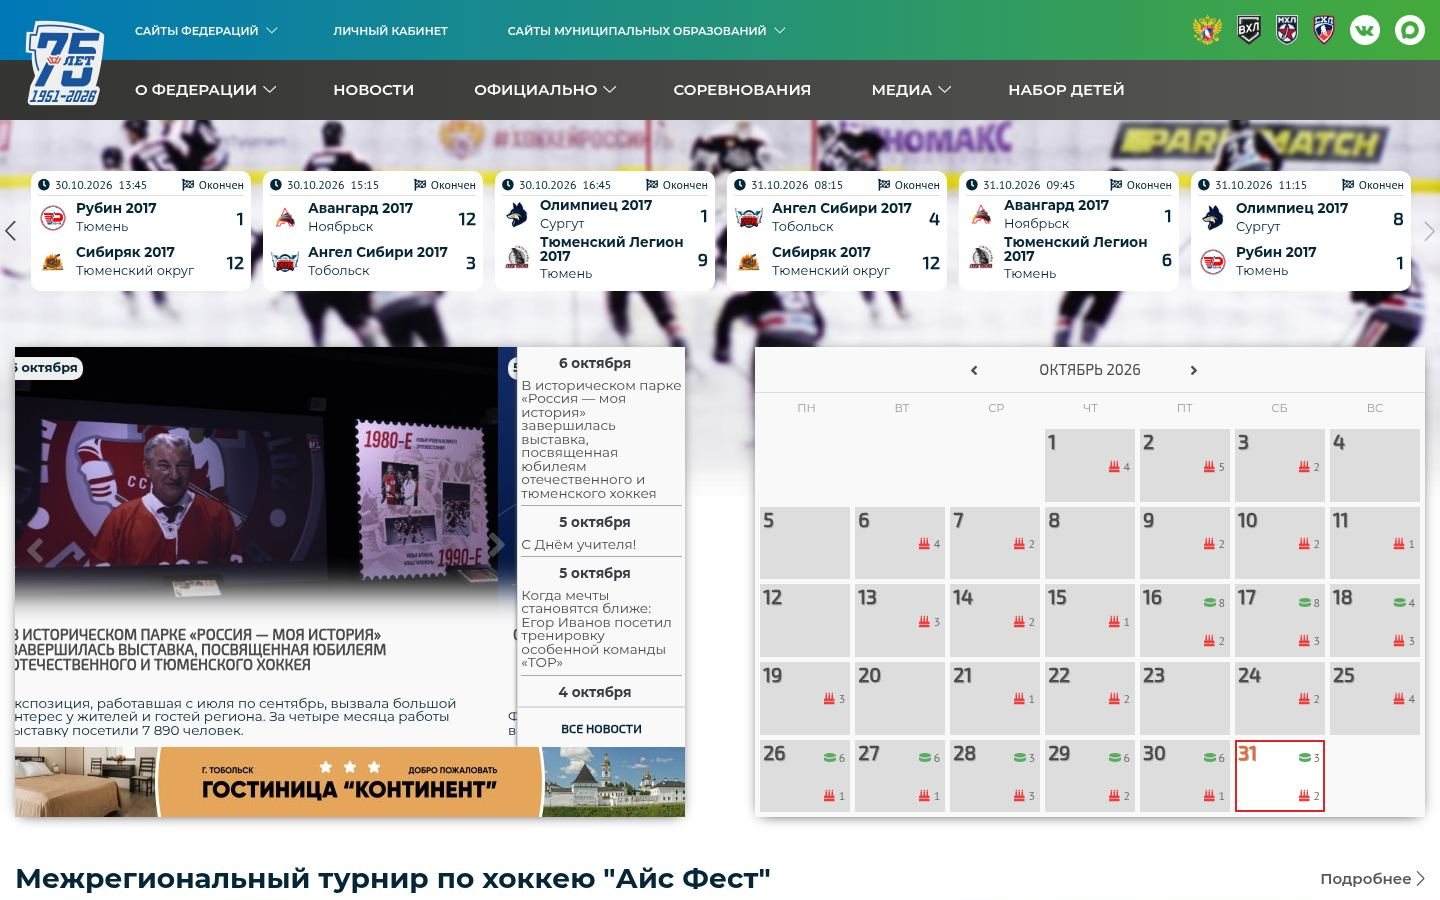Select October 11 in the calendar
This screenshot has width=1440, height=900.
coord(1375,543)
